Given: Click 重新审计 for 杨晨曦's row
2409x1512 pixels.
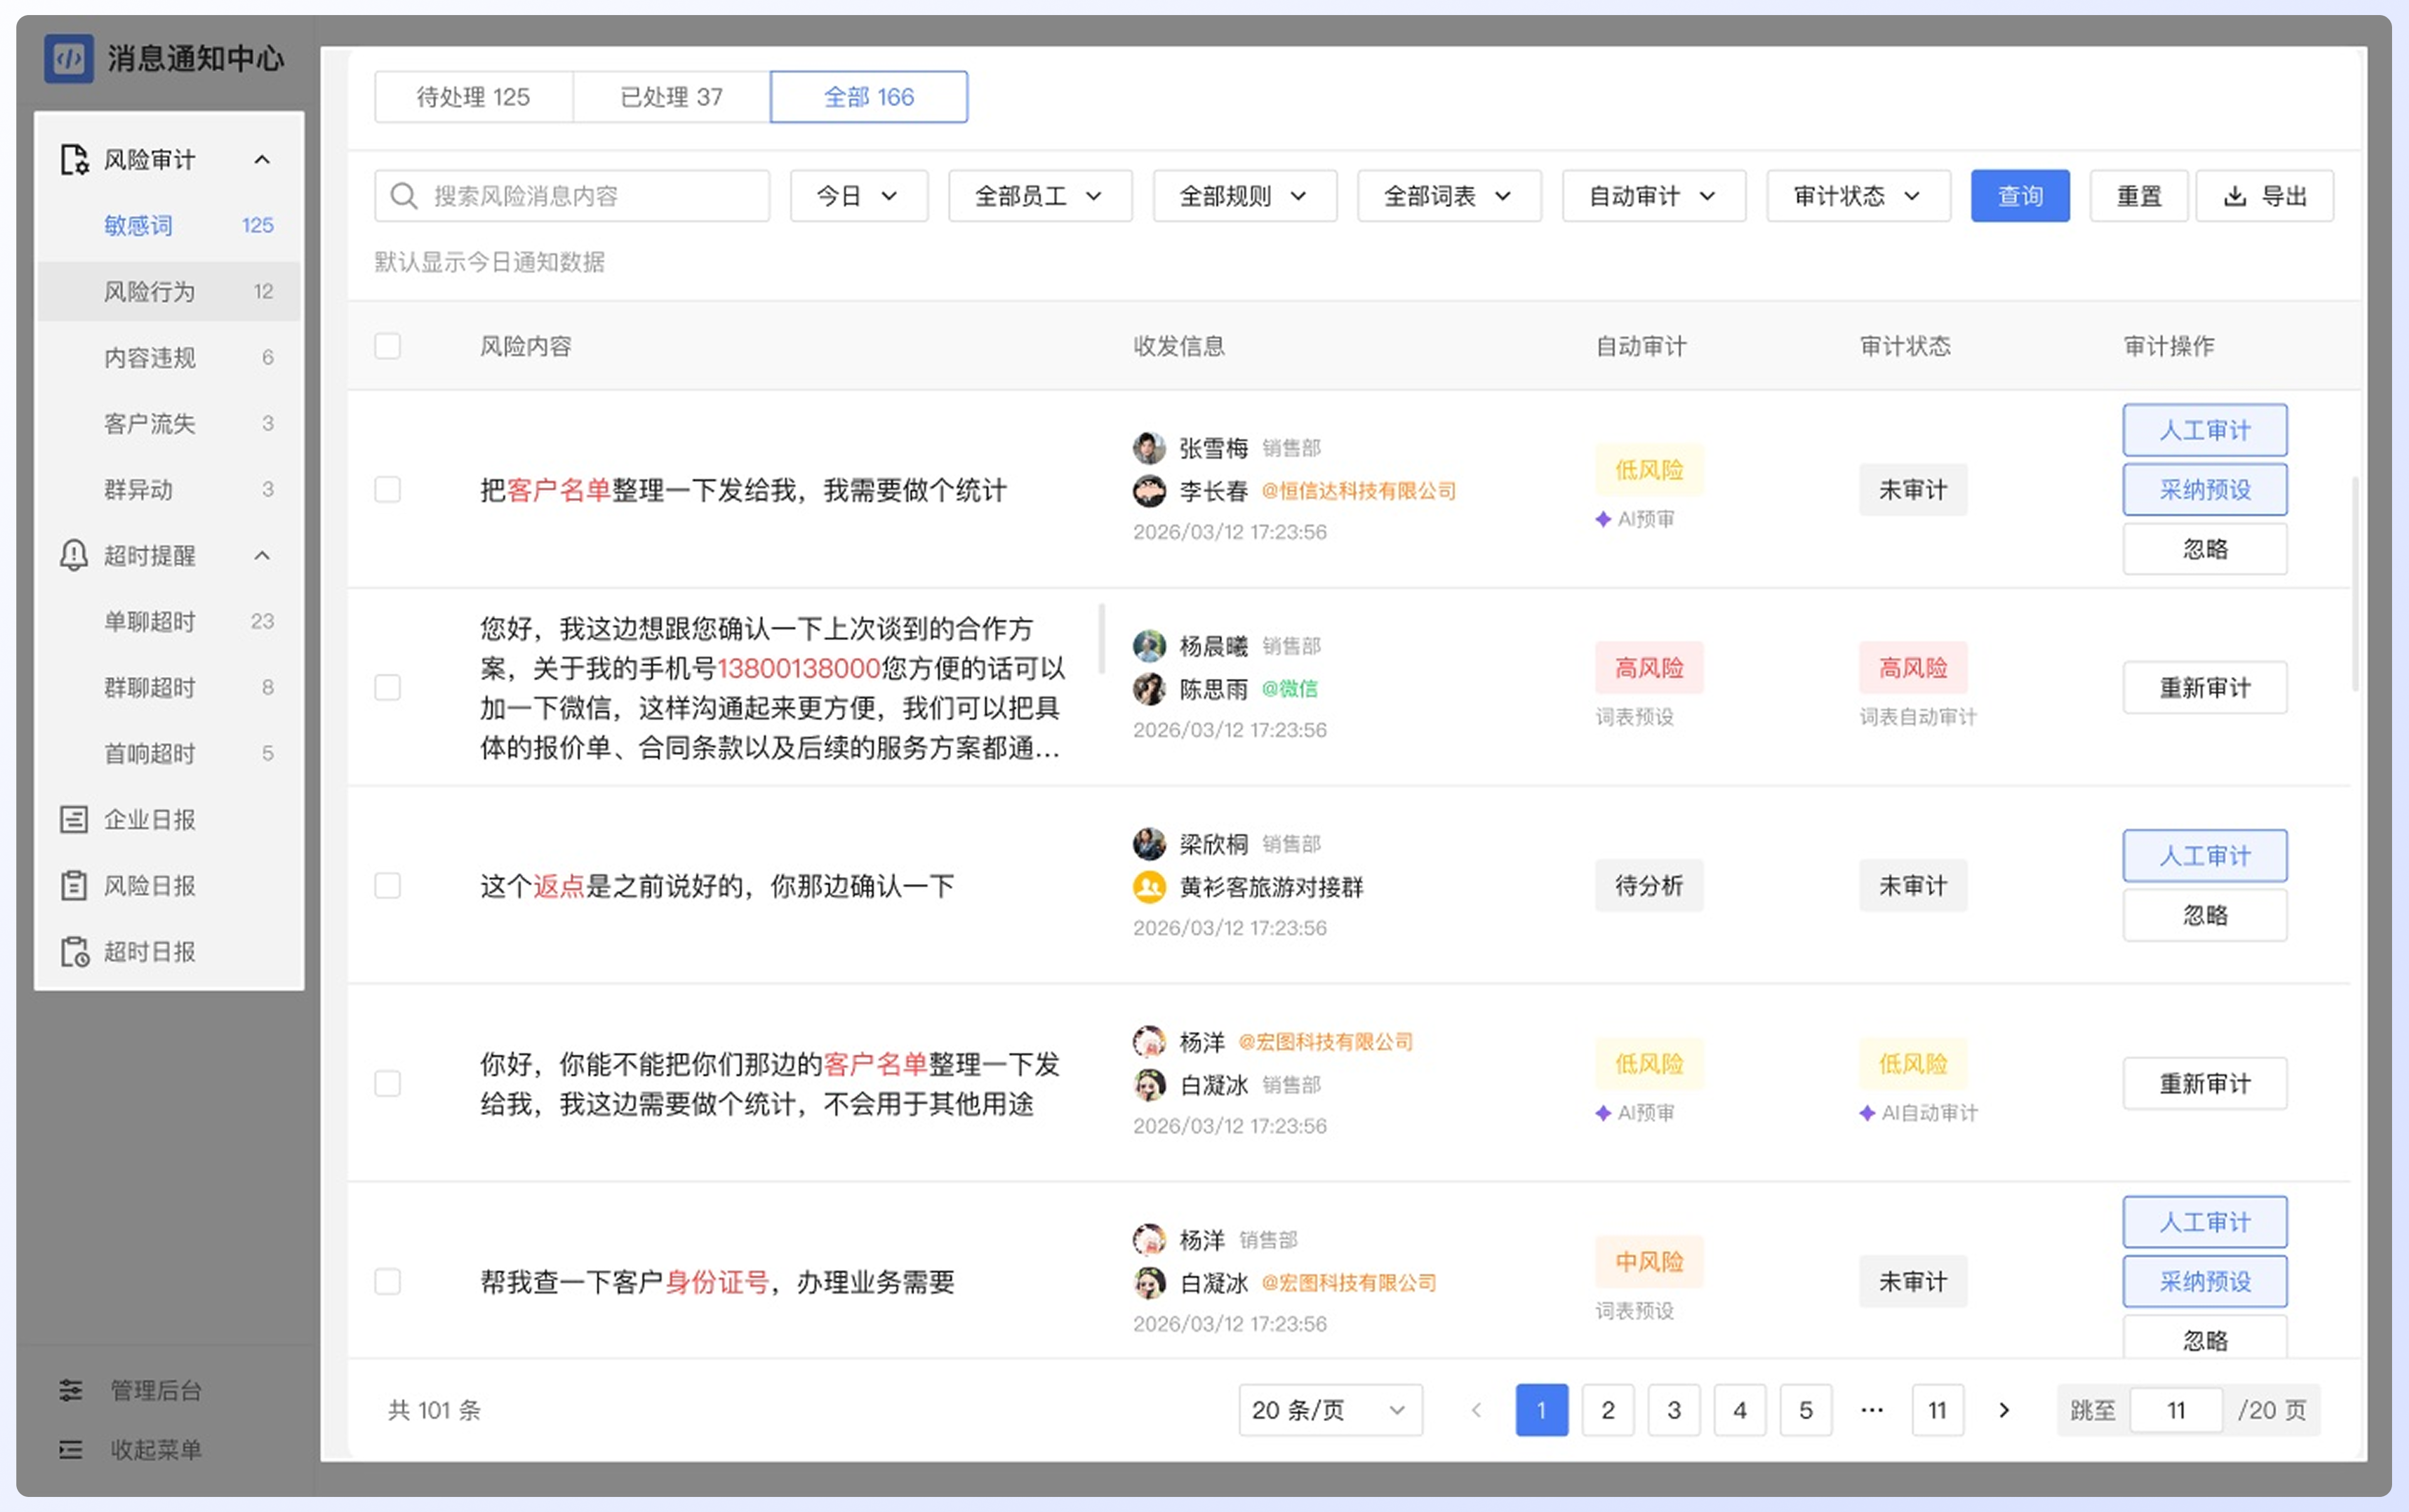Looking at the screenshot, I should (2205, 687).
